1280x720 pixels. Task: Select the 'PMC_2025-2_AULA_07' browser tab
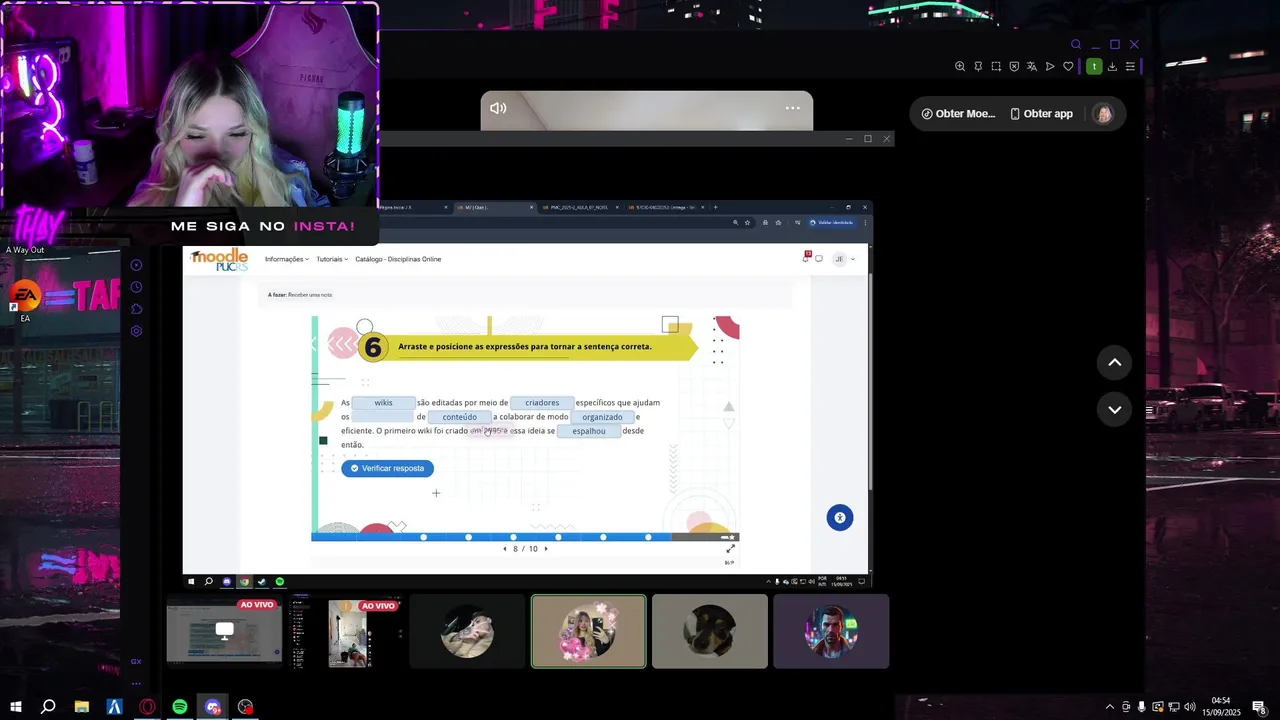click(x=581, y=207)
